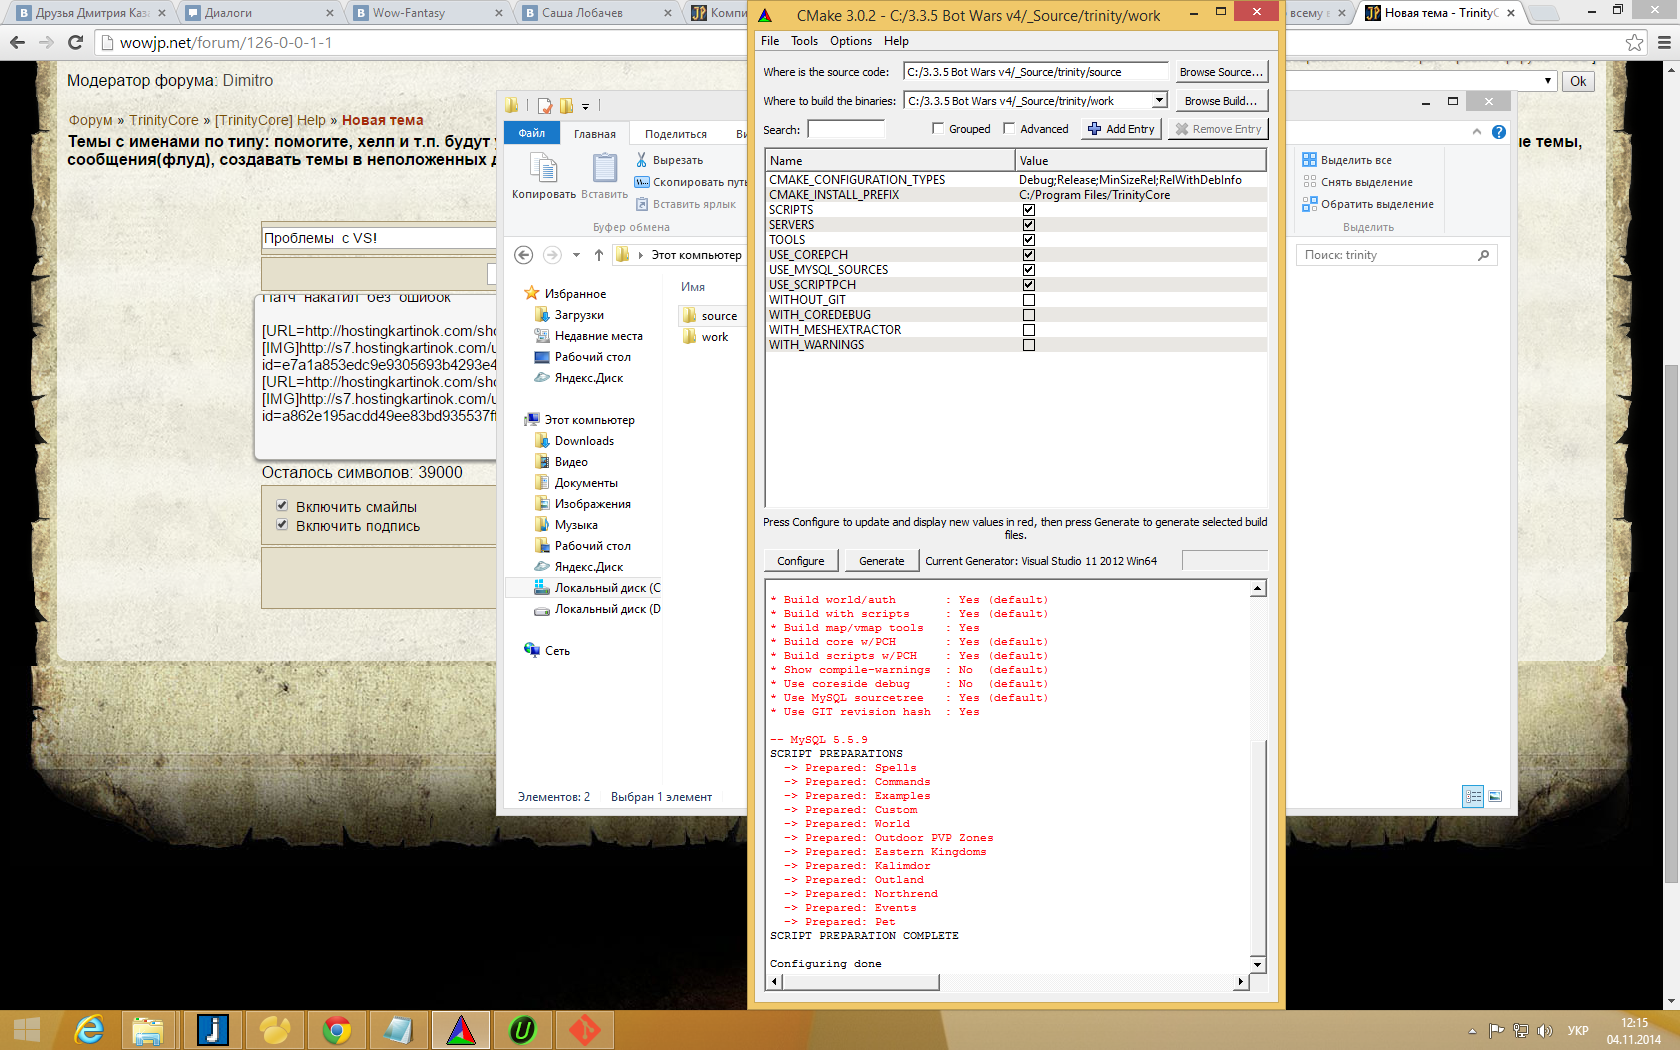This screenshot has height=1050, width=1680.
Task: Open the Explorer recent locations dropdown
Action: coord(576,255)
